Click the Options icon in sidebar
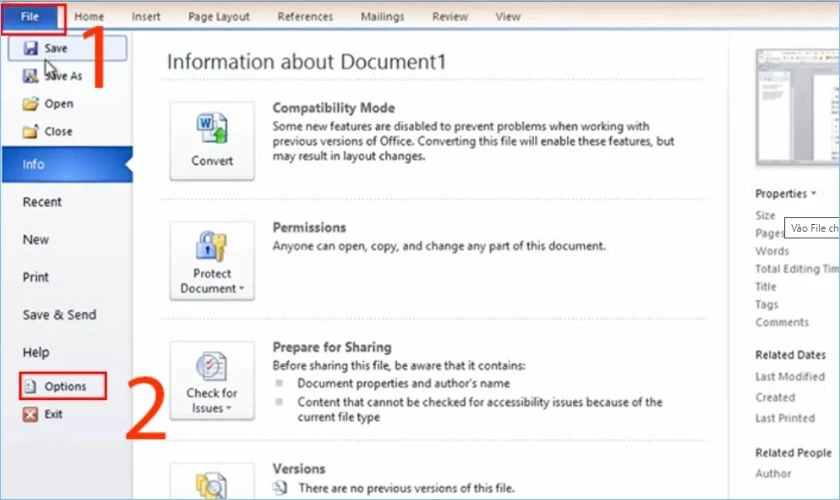This screenshot has height=500, width=840. click(x=31, y=386)
